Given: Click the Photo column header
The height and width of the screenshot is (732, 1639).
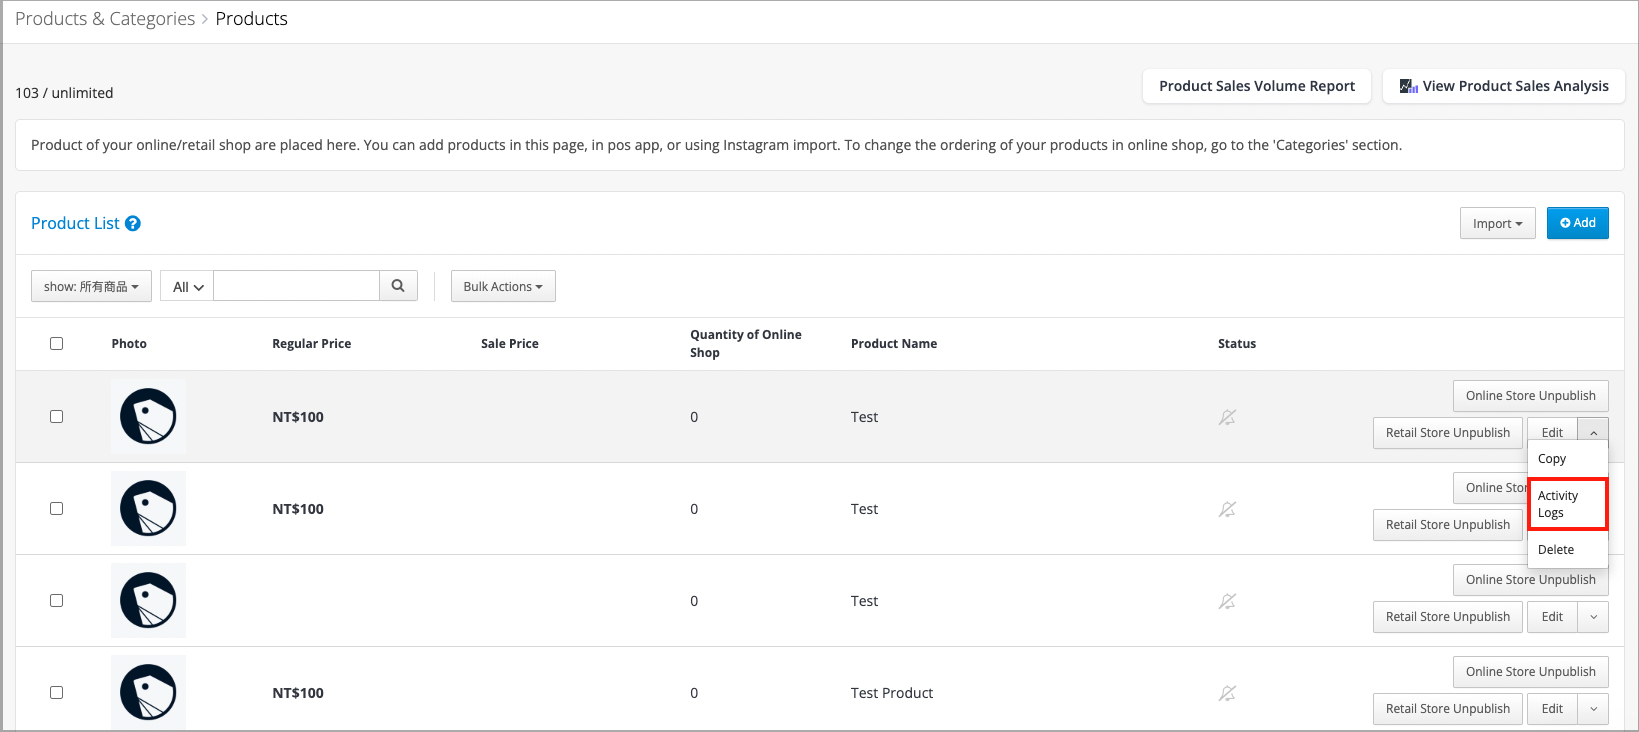Looking at the screenshot, I should tap(129, 343).
